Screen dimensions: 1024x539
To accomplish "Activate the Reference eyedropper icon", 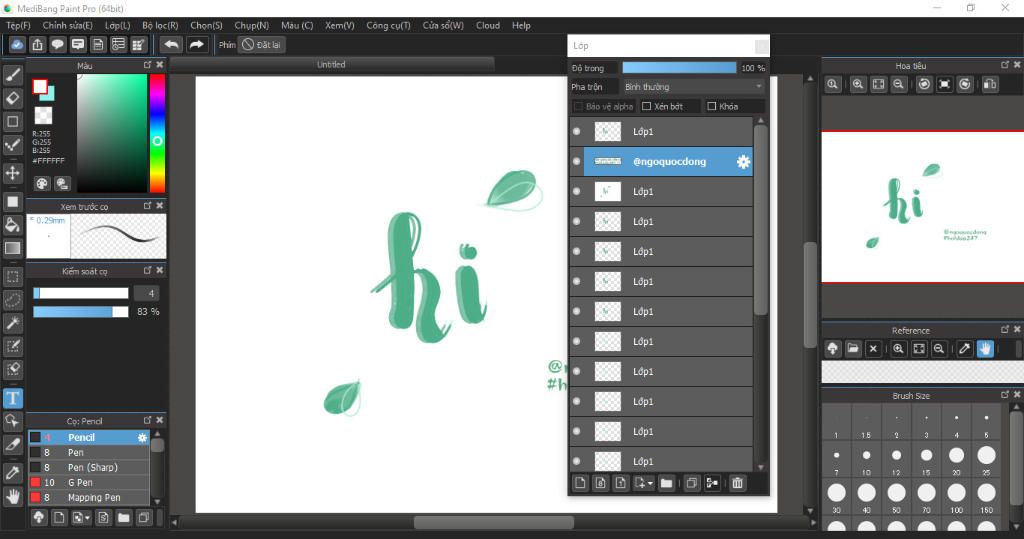I will point(965,349).
